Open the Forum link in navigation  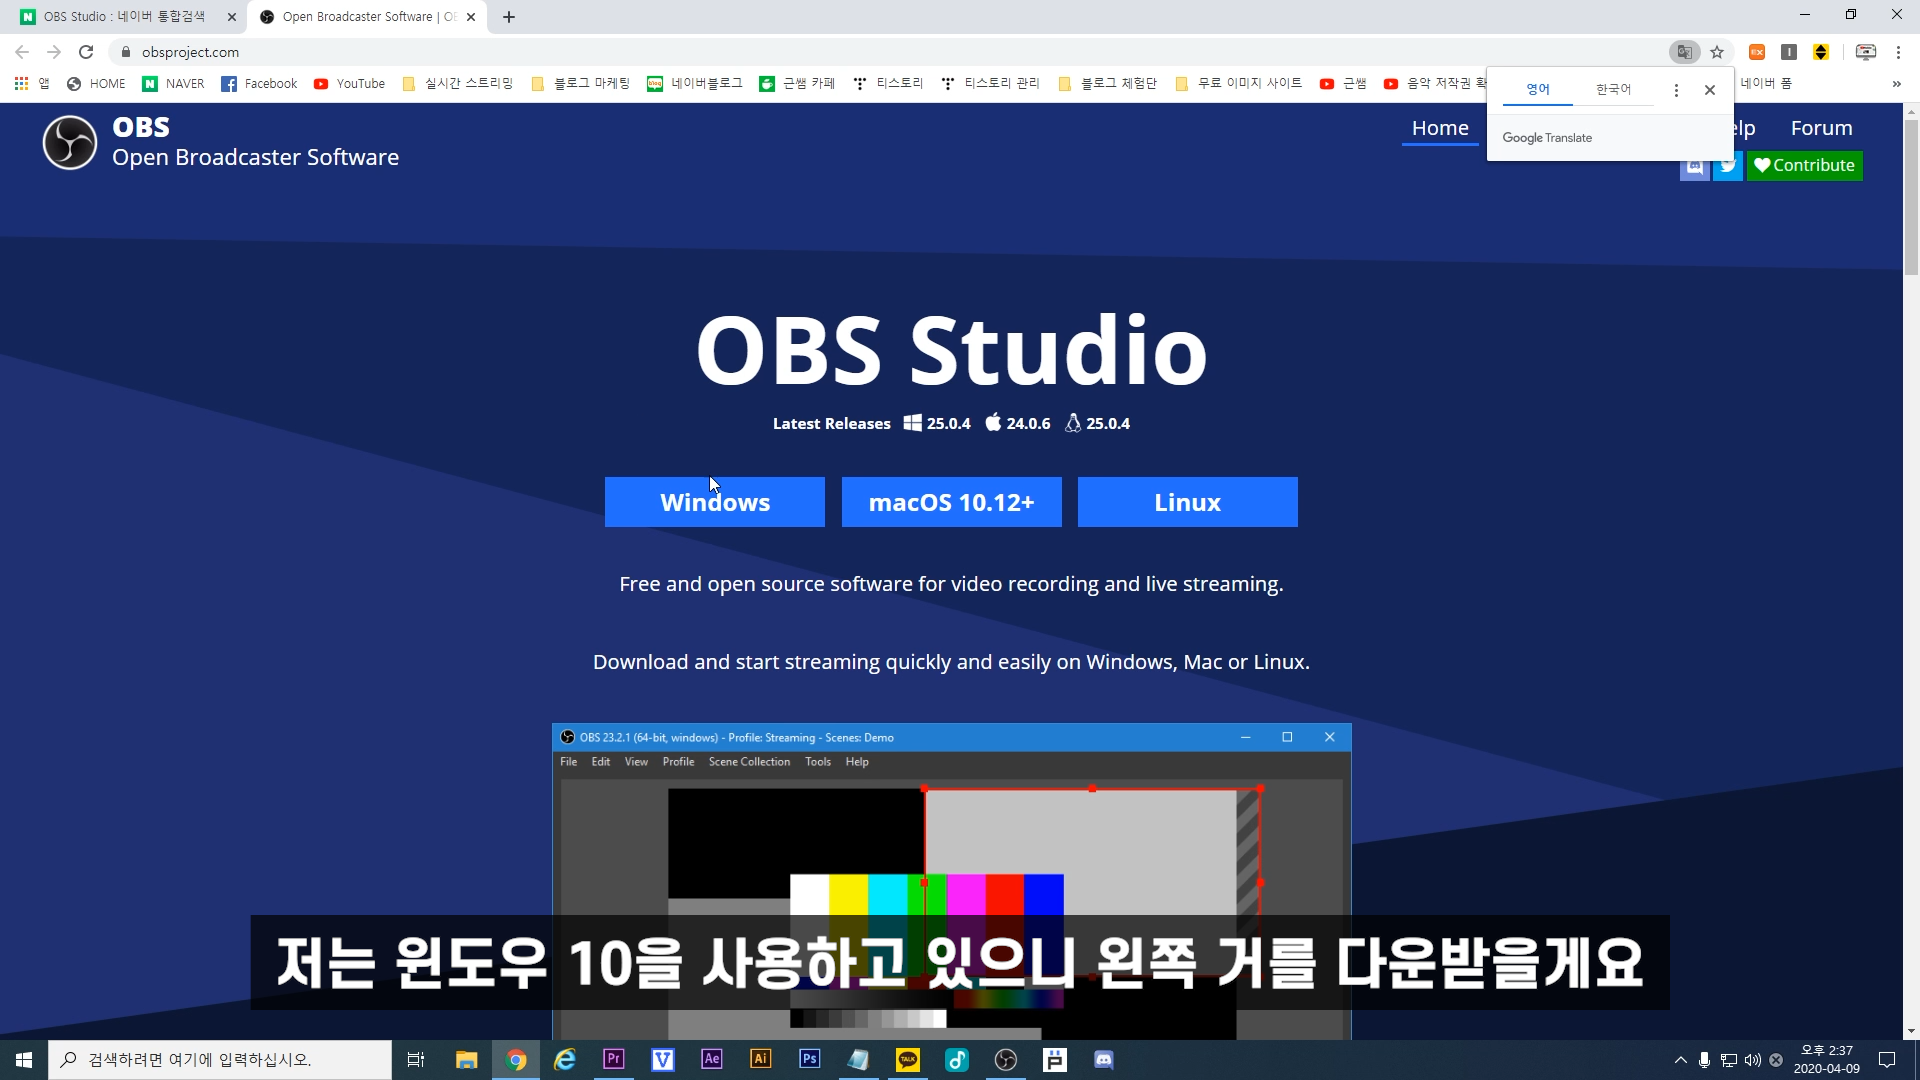pos(1821,128)
